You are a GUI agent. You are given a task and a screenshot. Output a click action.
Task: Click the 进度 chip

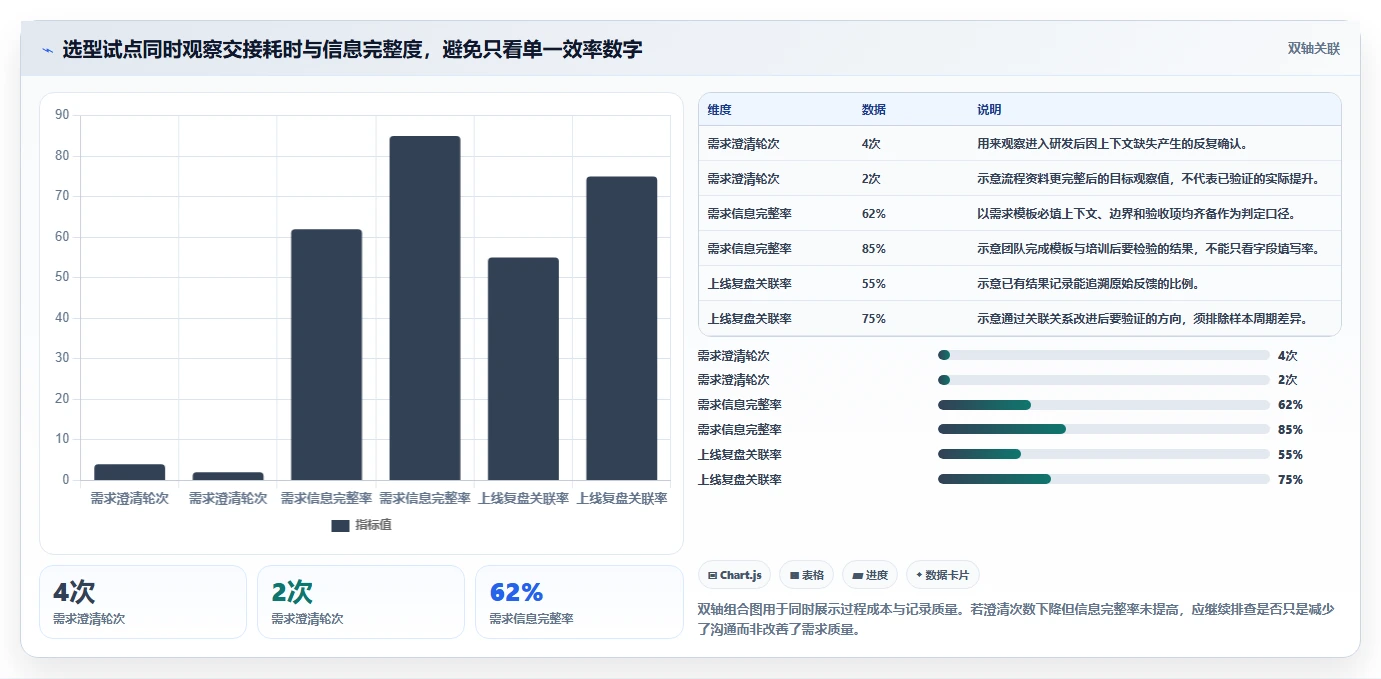click(870, 575)
